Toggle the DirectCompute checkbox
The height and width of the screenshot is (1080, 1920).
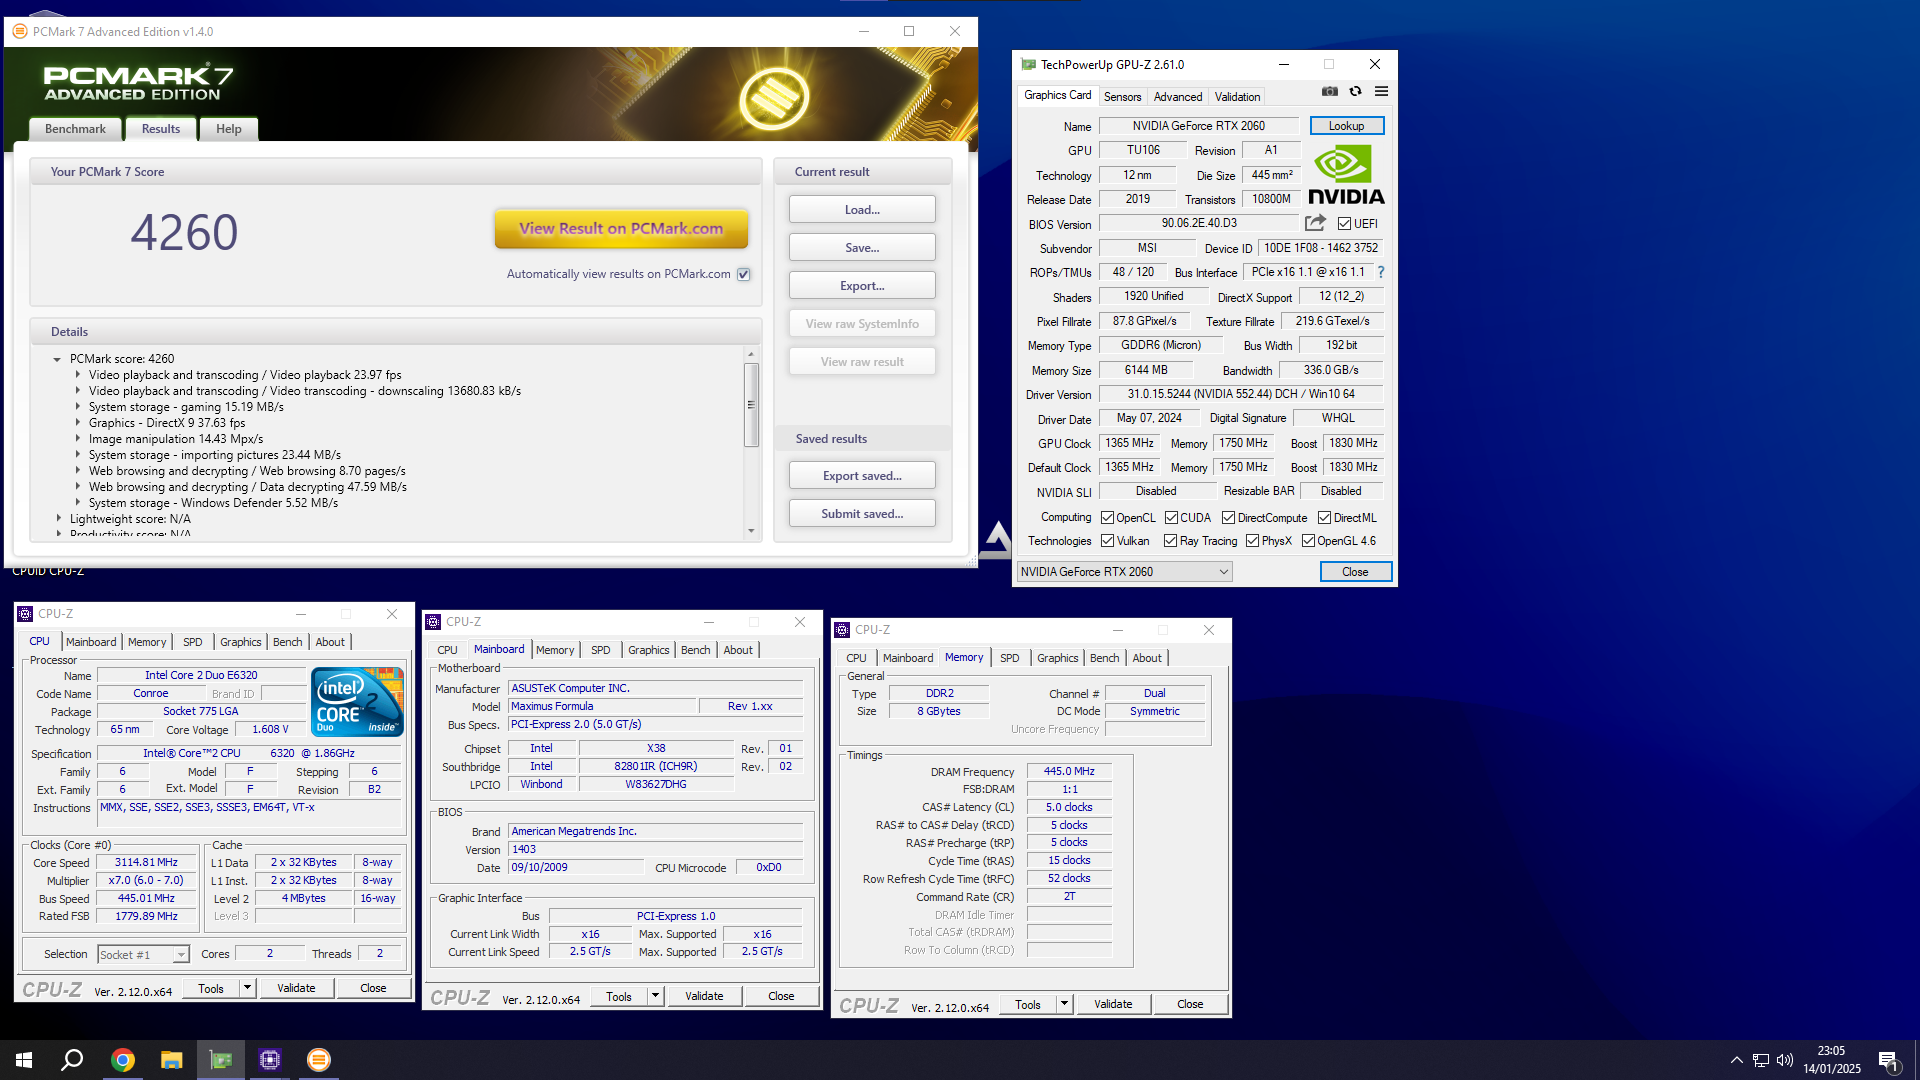click(x=1228, y=518)
